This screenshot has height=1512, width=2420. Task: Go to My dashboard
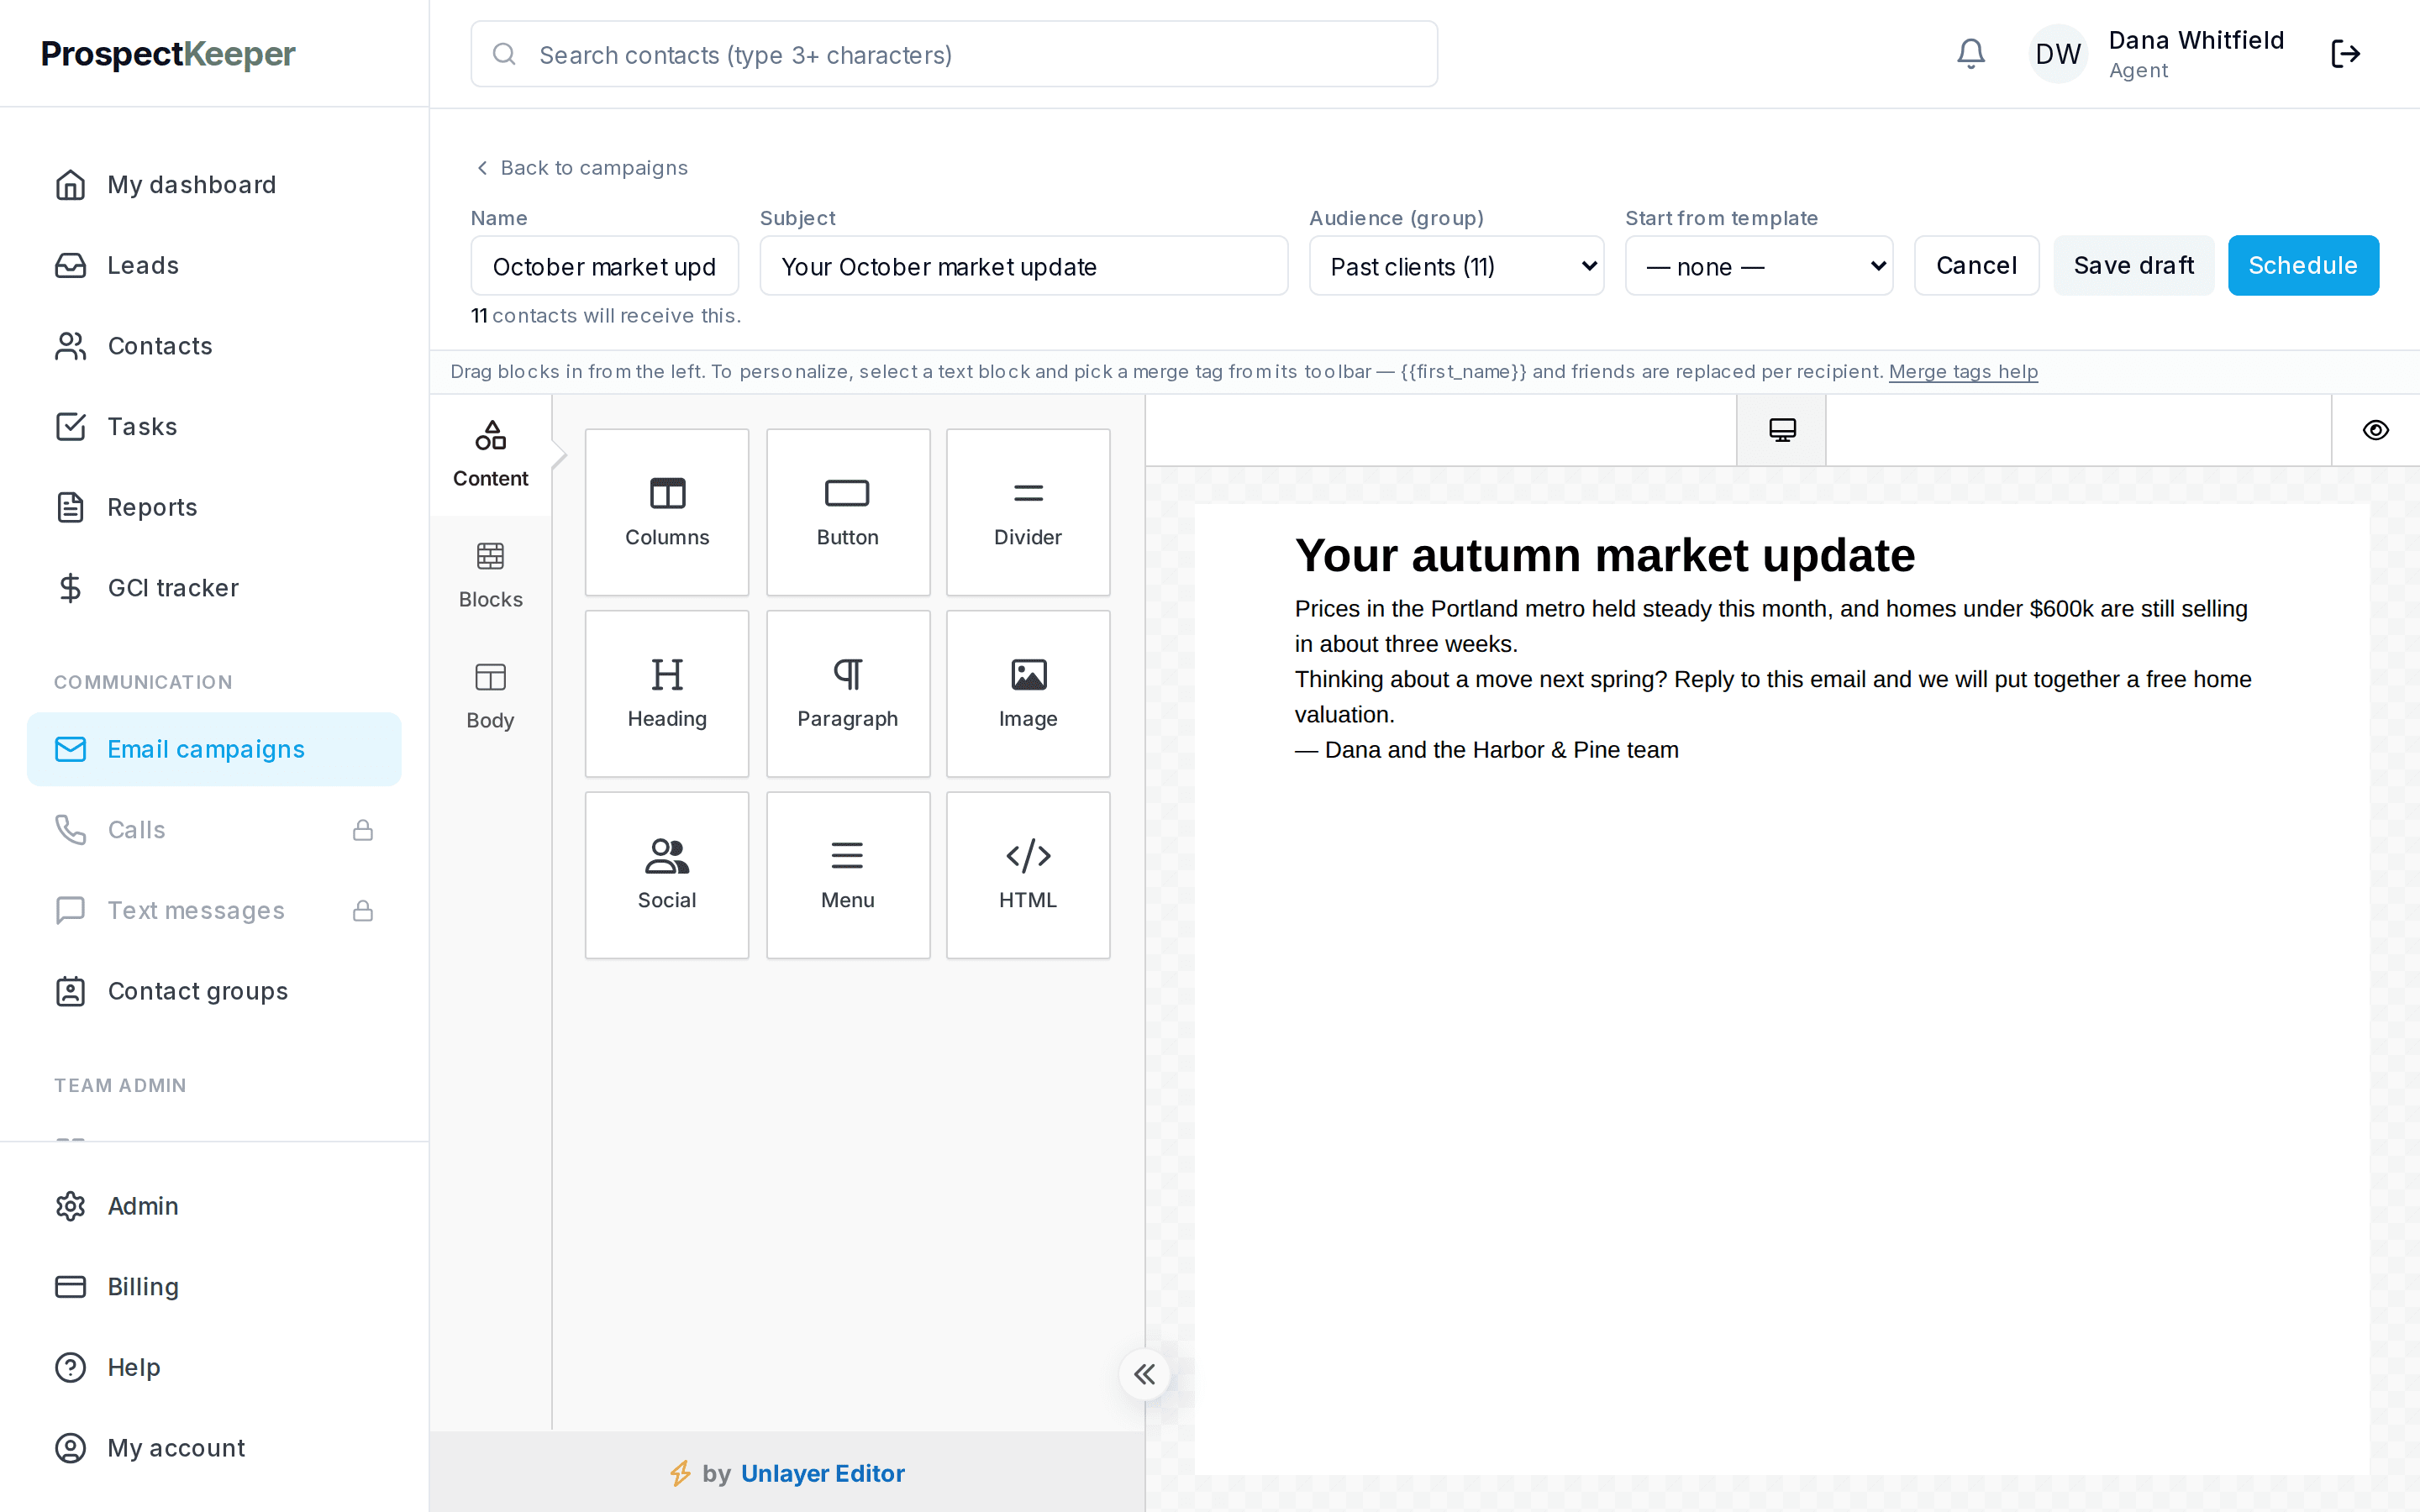pyautogui.click(x=214, y=185)
